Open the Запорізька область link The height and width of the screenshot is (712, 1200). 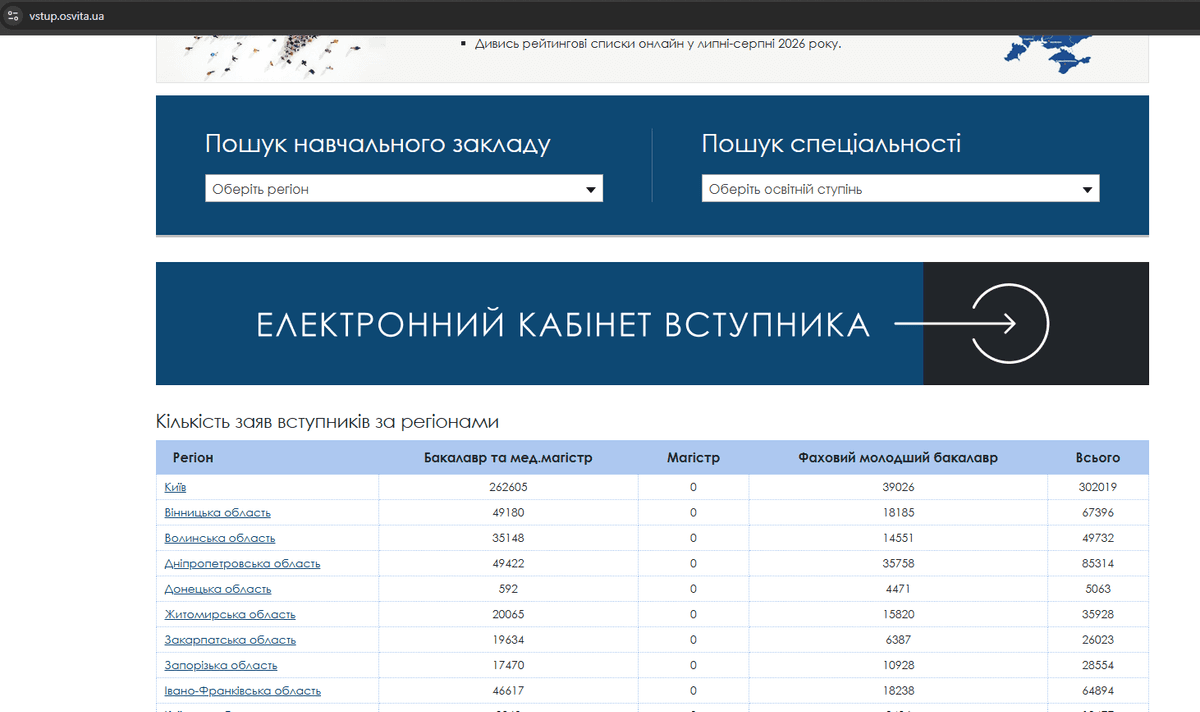point(221,665)
